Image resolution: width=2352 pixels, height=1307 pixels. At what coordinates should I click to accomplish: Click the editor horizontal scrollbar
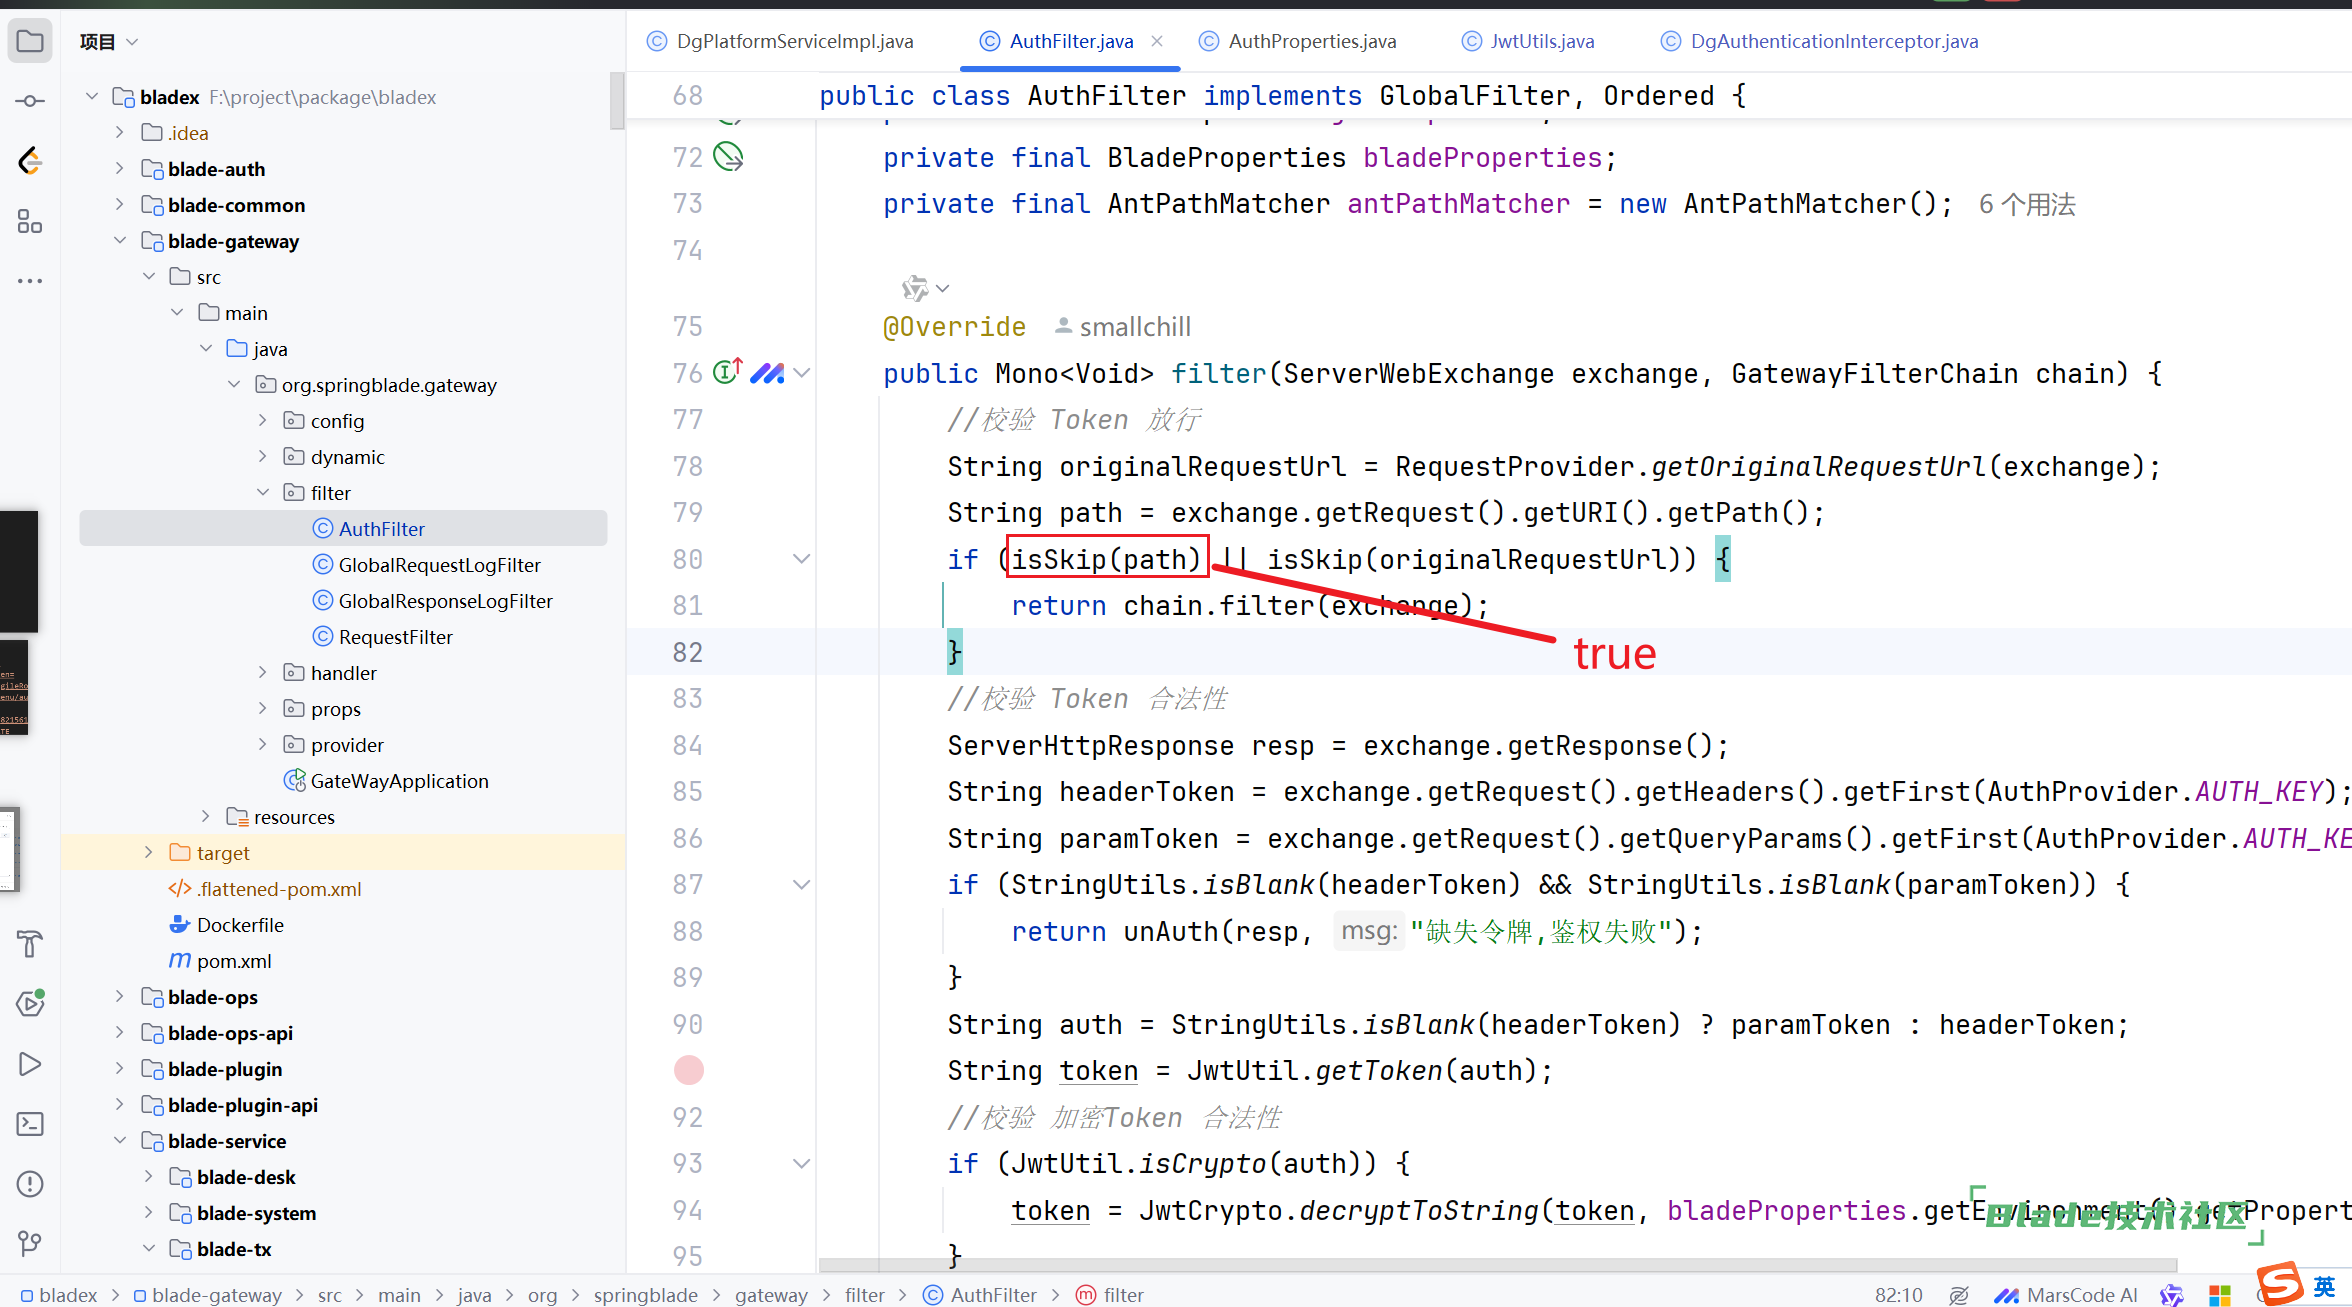[x=1498, y=1265]
